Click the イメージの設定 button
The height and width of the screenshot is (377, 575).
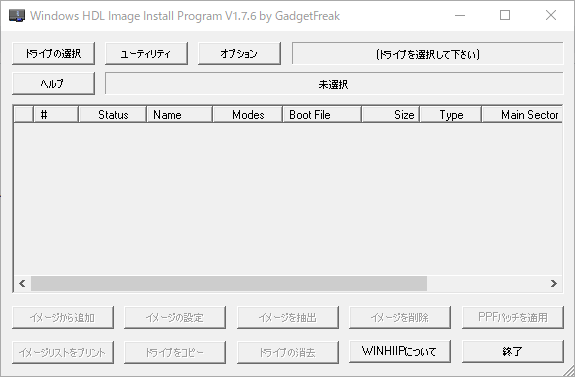tap(175, 317)
